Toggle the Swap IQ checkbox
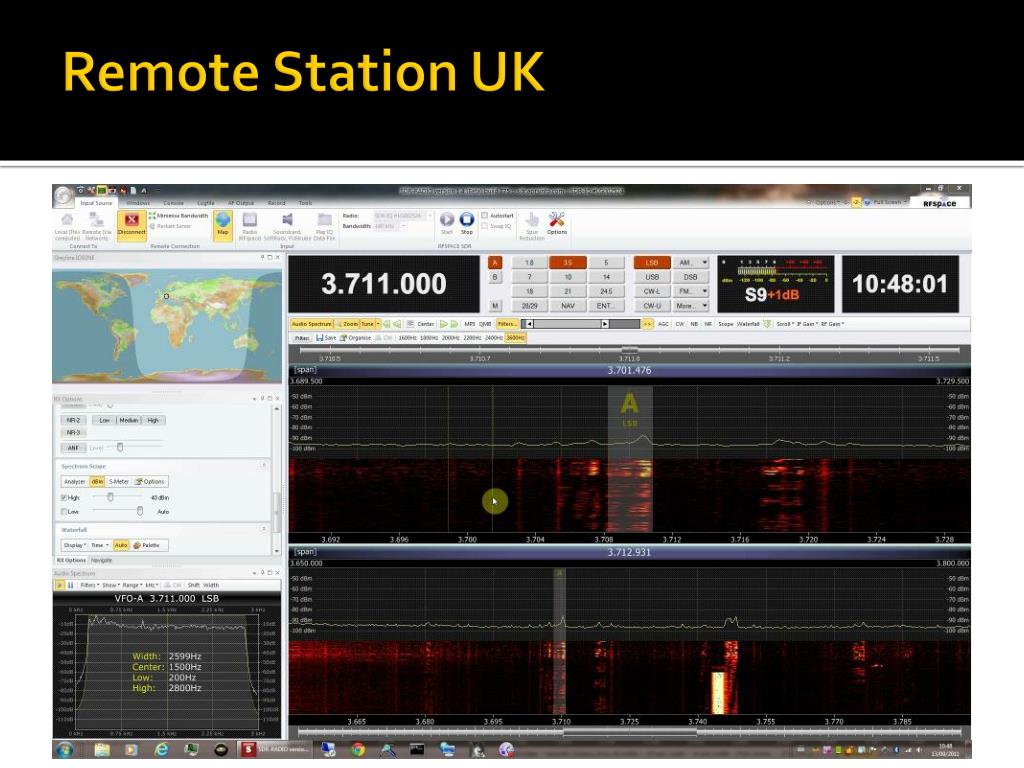Screen dimensions: 1024x768 coord(485,226)
